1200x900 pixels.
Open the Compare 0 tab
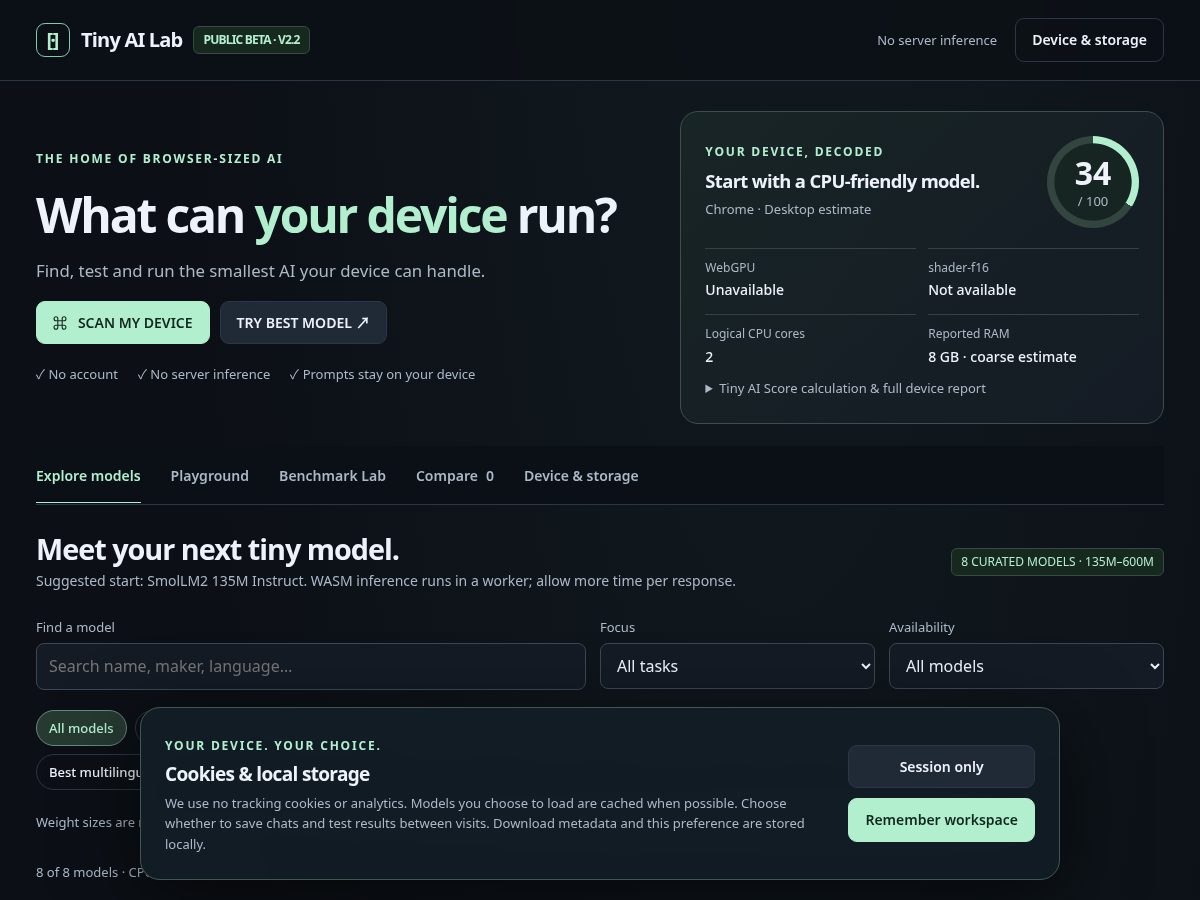(x=455, y=476)
